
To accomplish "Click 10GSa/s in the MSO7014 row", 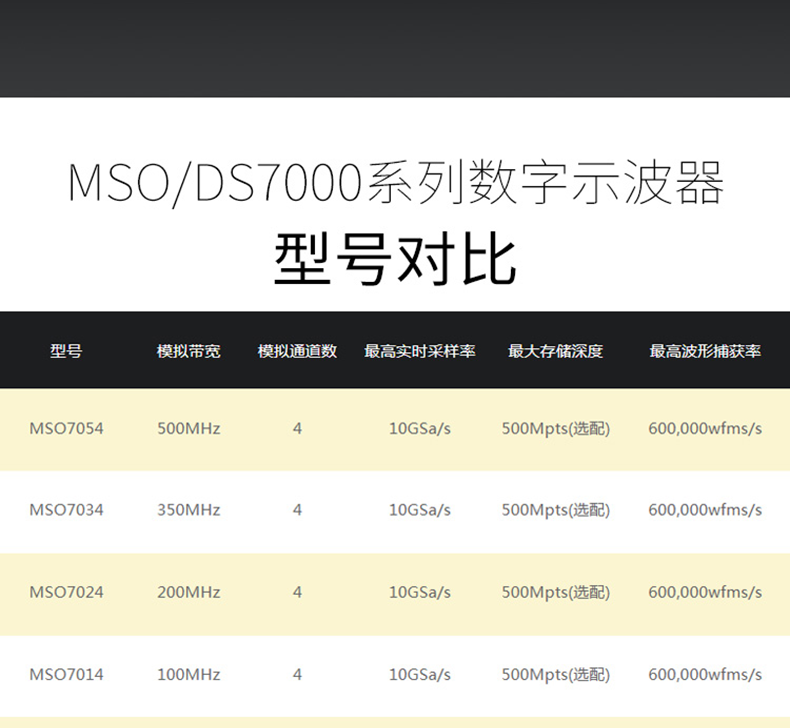I will click(420, 675).
